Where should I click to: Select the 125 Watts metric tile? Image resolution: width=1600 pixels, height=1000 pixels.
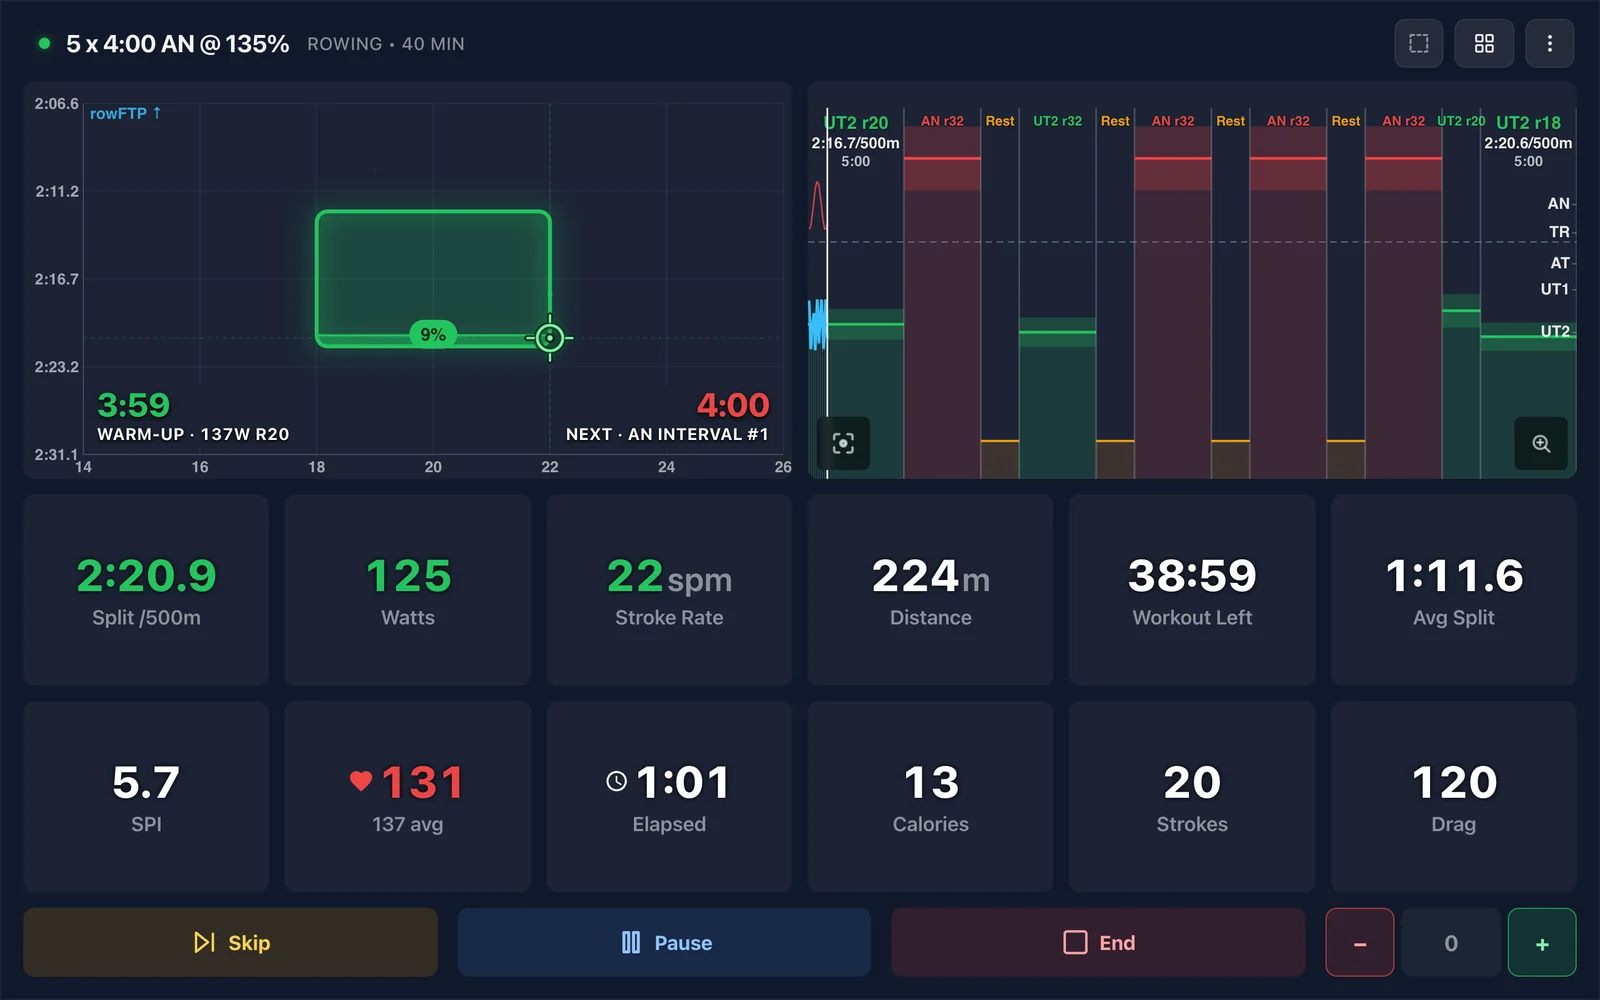pyautogui.click(x=408, y=590)
